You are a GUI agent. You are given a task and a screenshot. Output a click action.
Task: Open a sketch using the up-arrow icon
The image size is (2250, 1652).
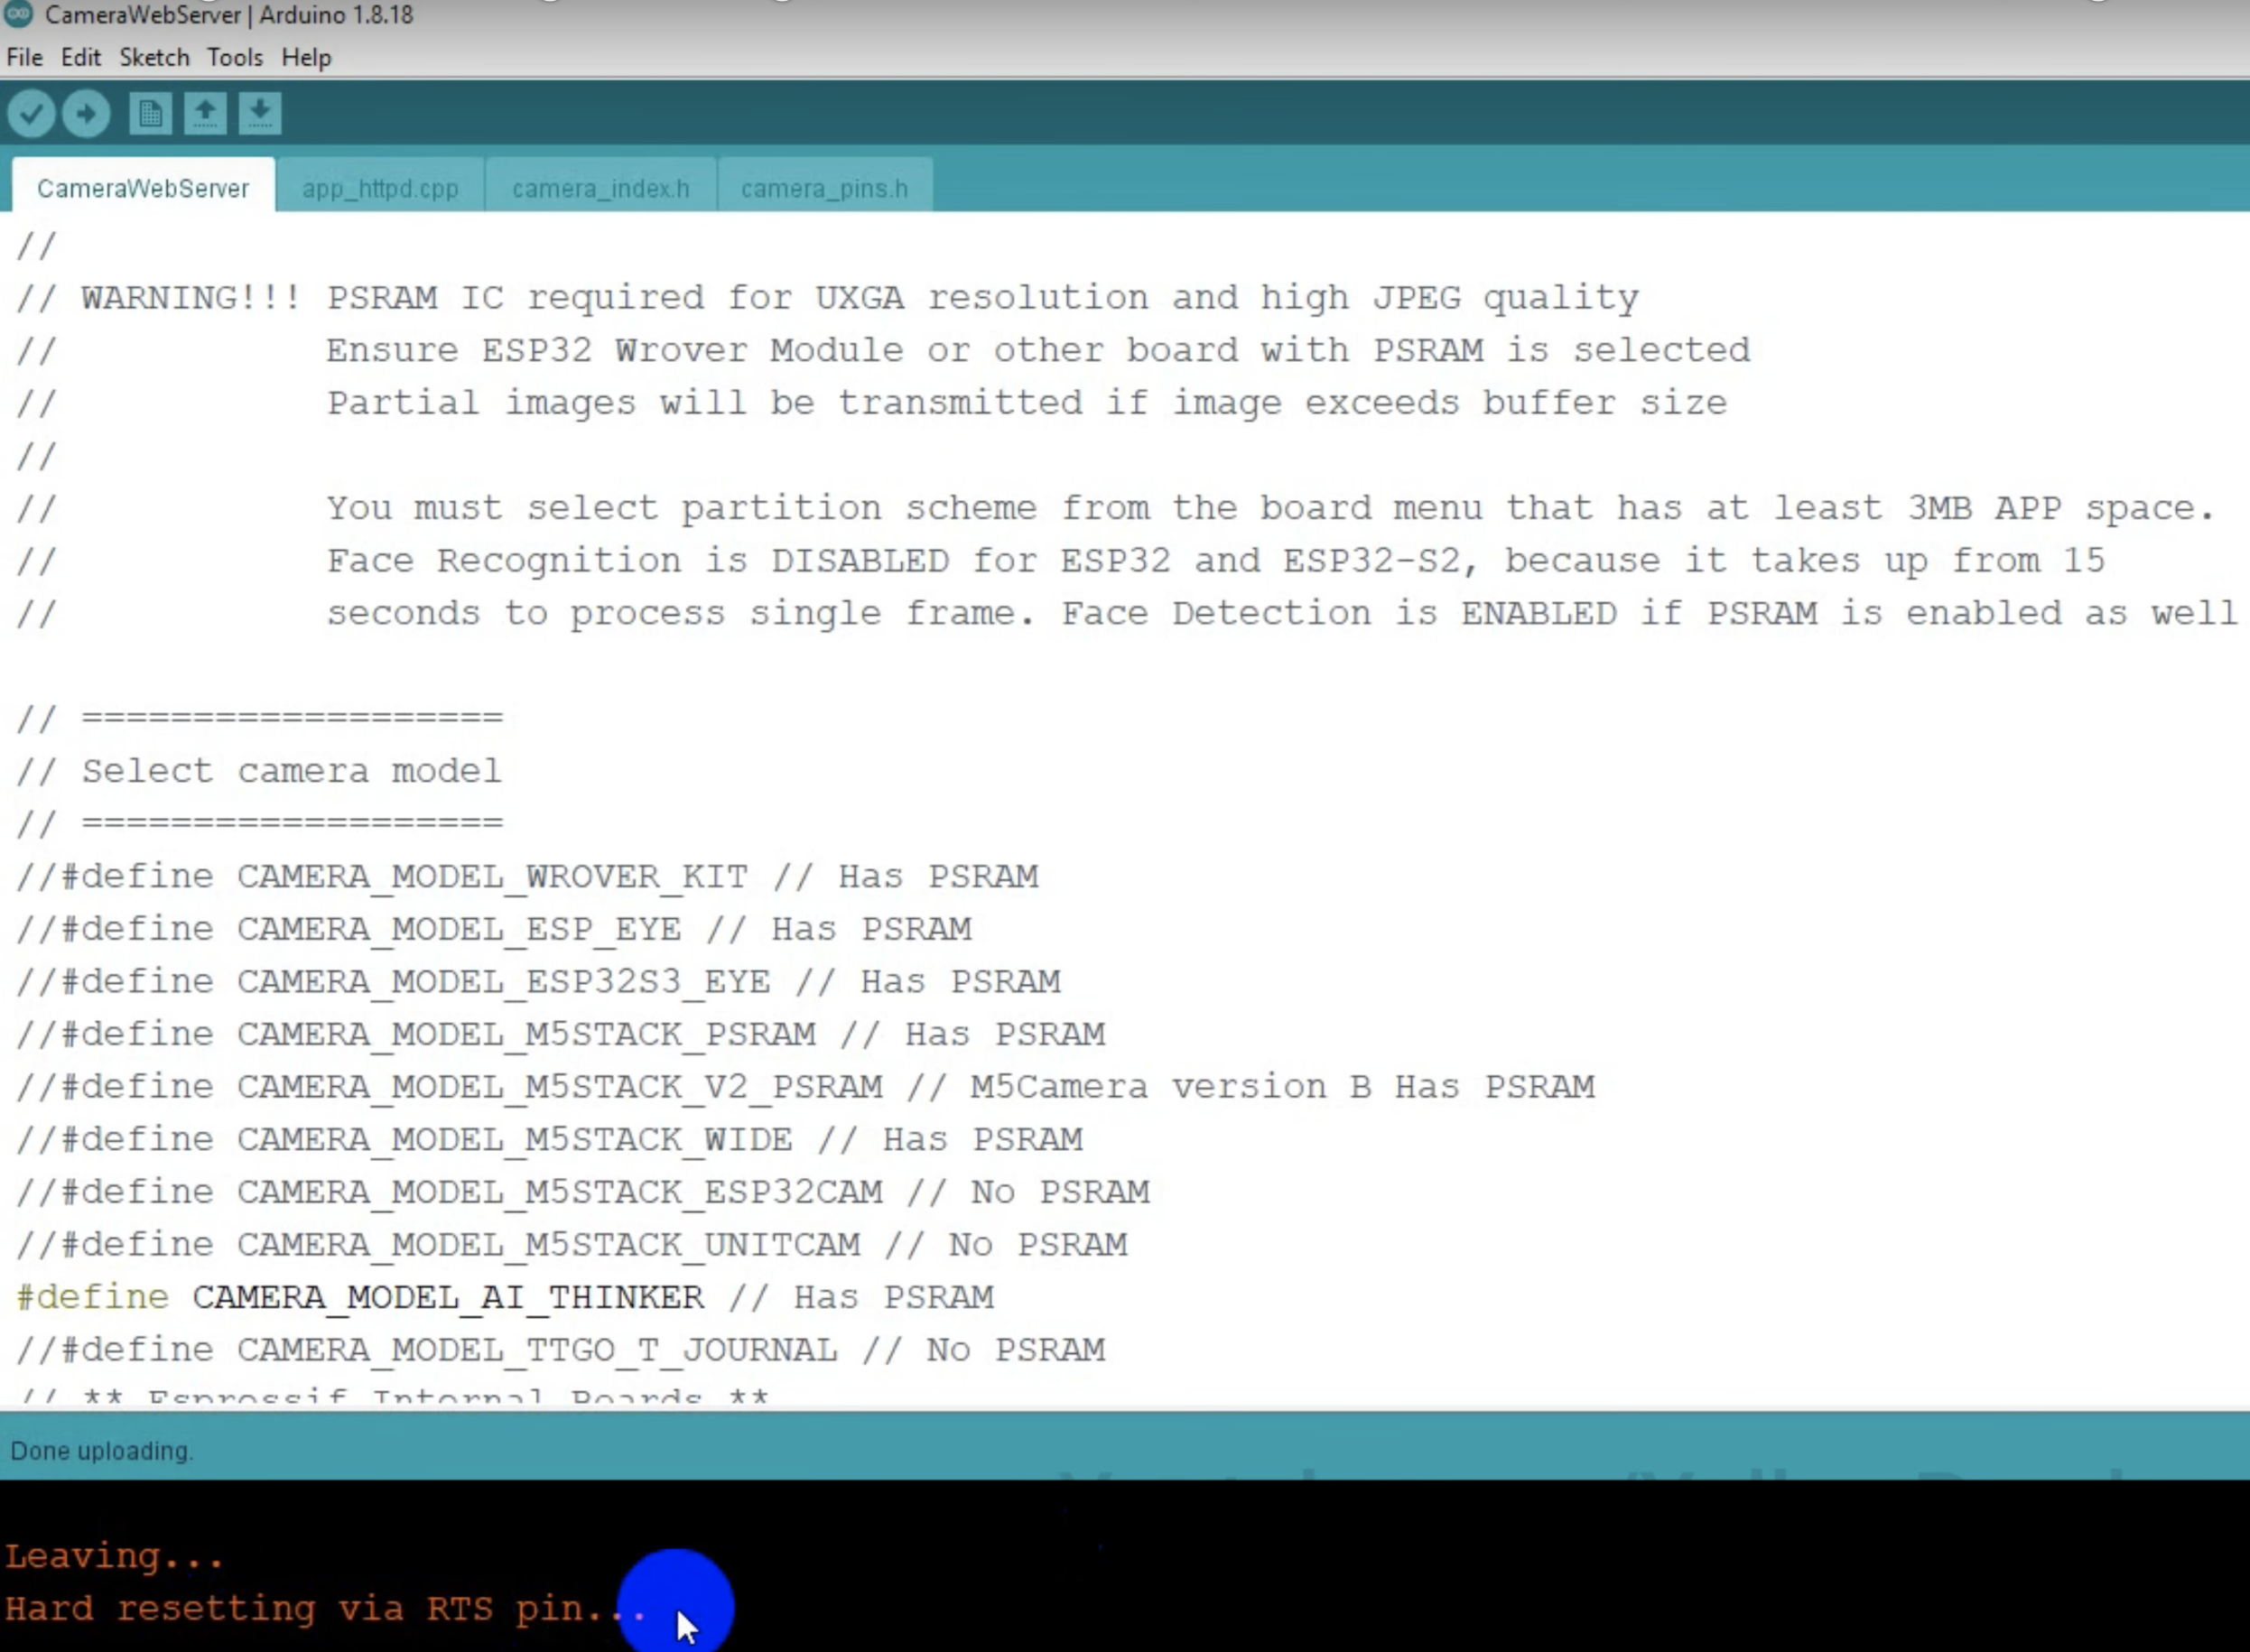pos(205,114)
